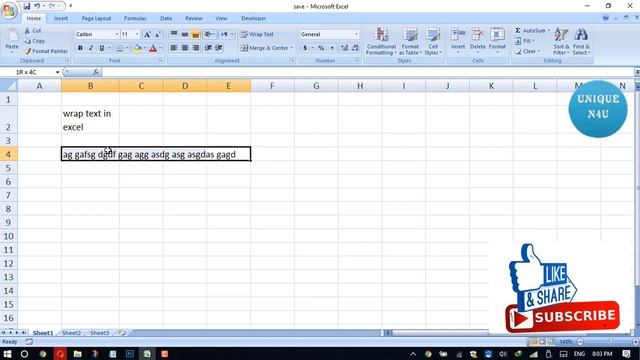Open the Insert ribbon tab
The height and width of the screenshot is (360, 640).
point(61,18)
